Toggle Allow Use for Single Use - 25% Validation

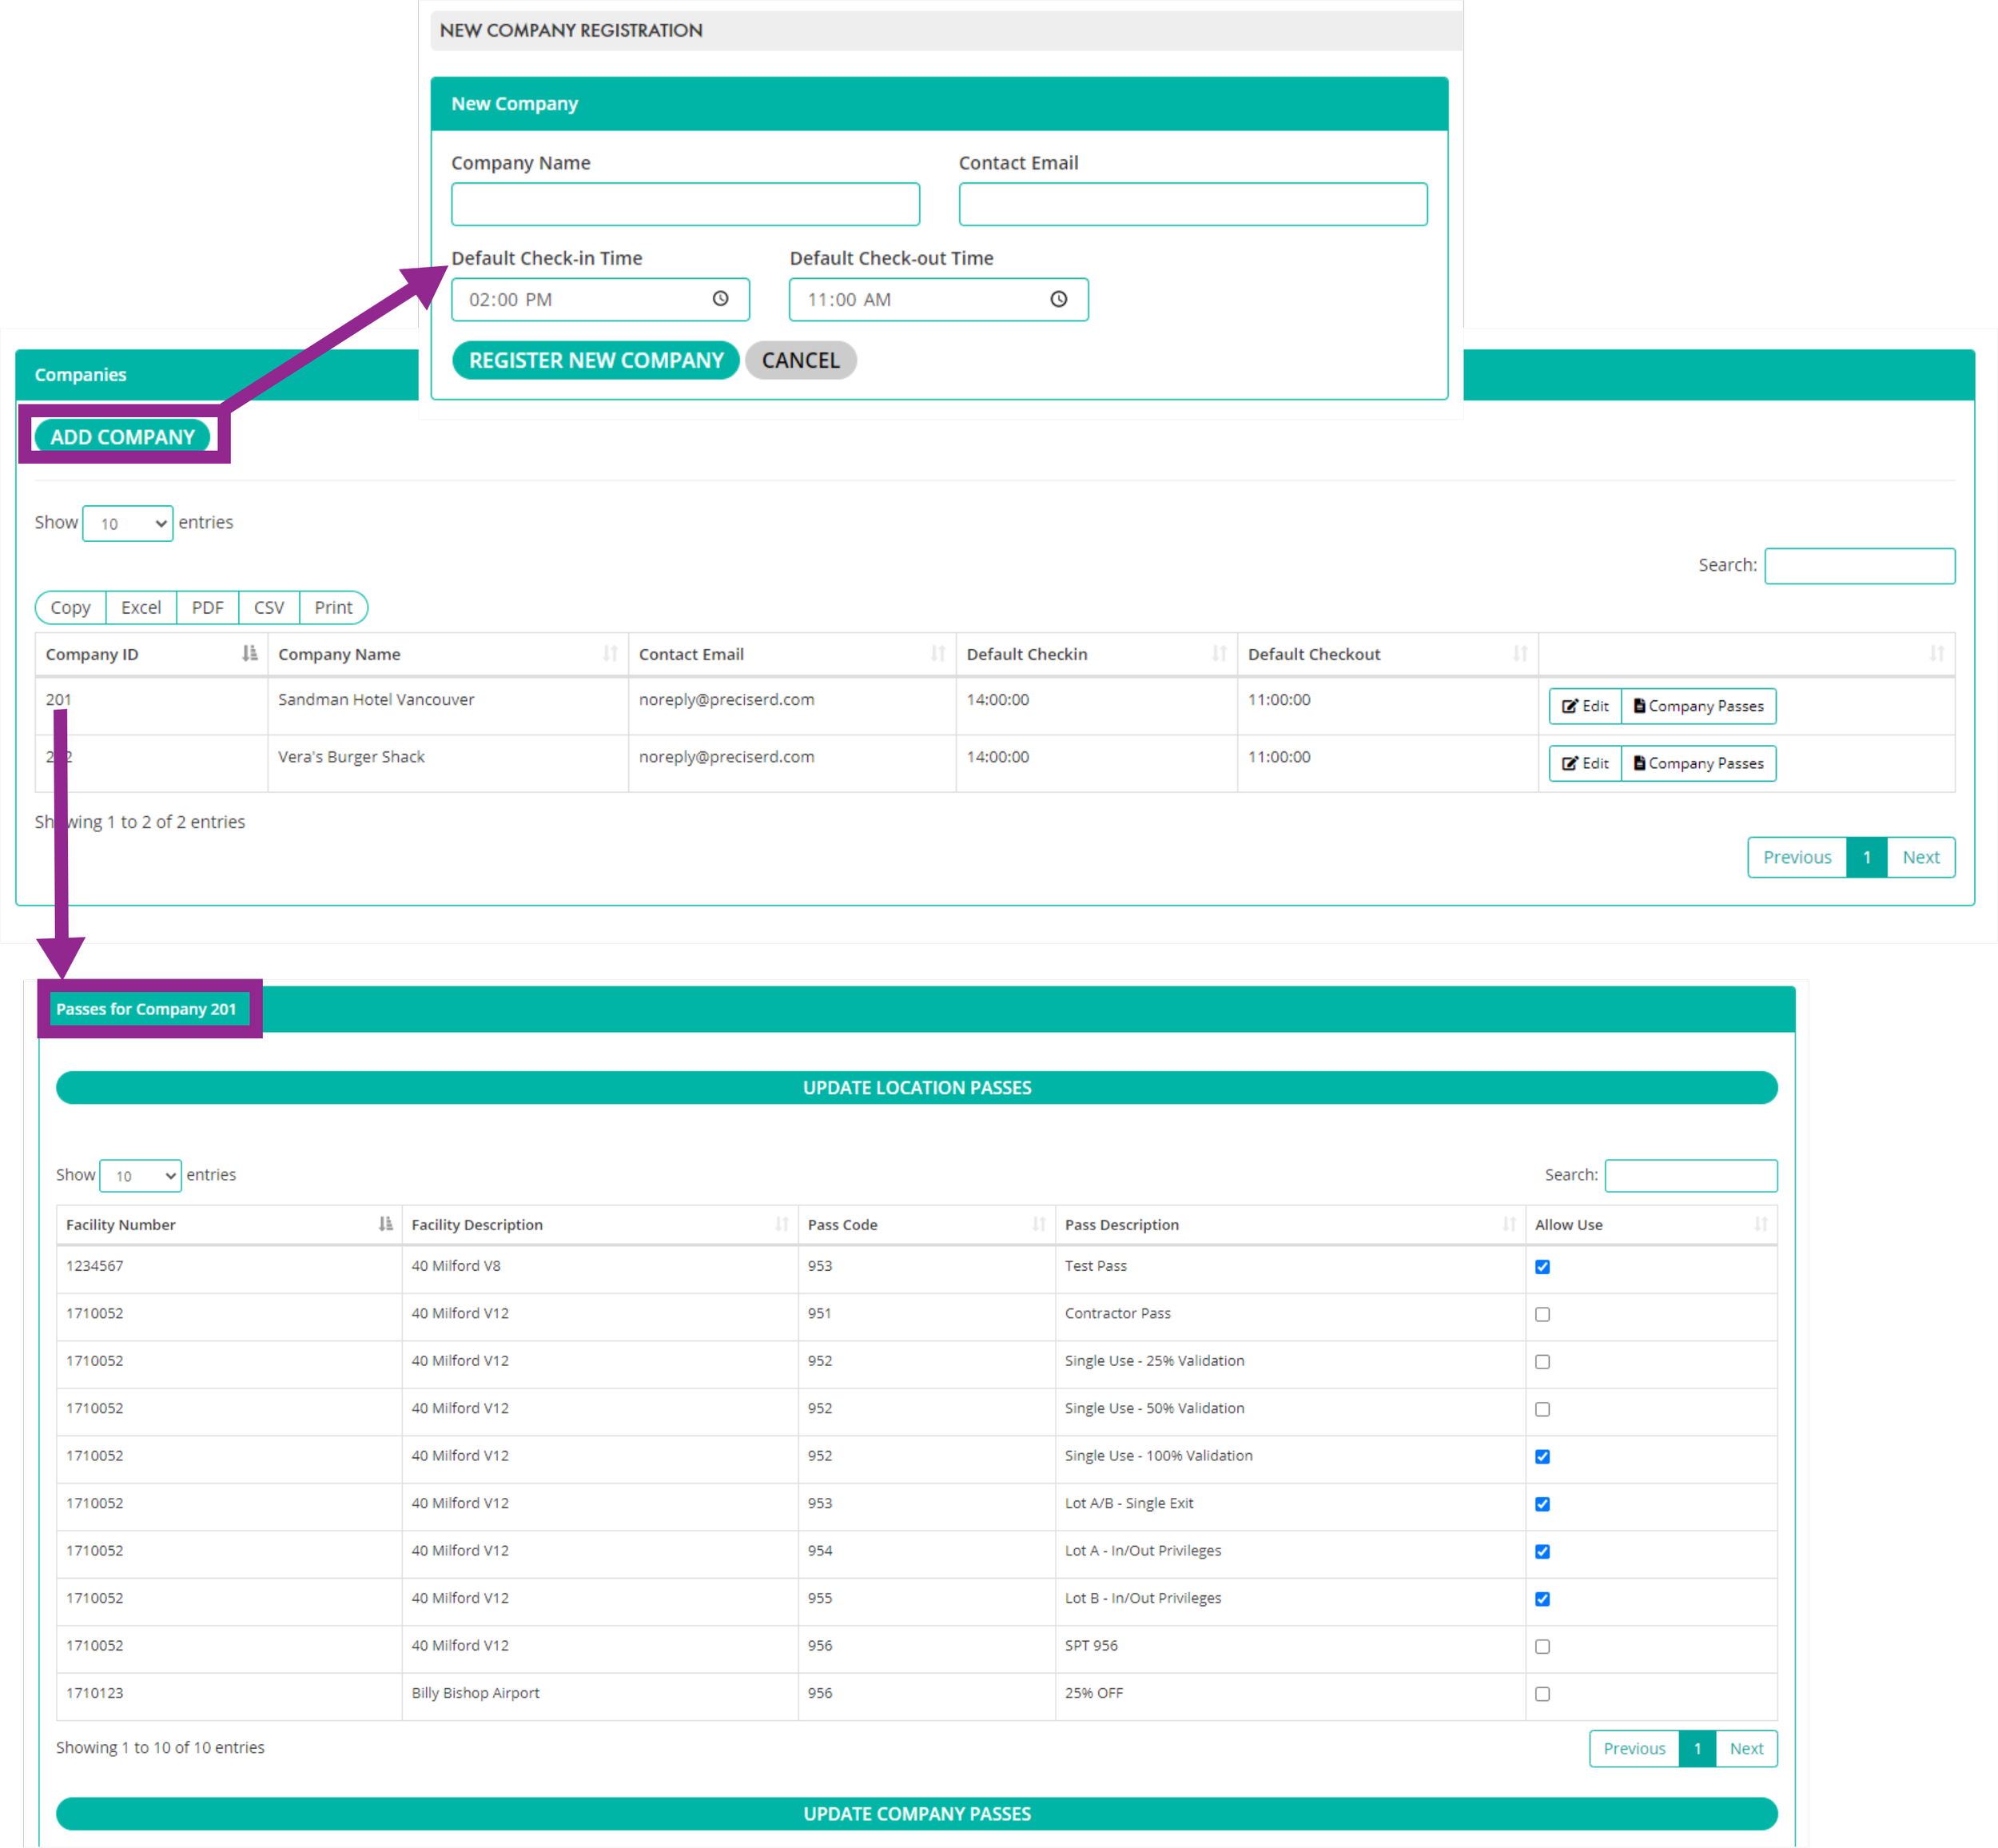pos(1542,1362)
